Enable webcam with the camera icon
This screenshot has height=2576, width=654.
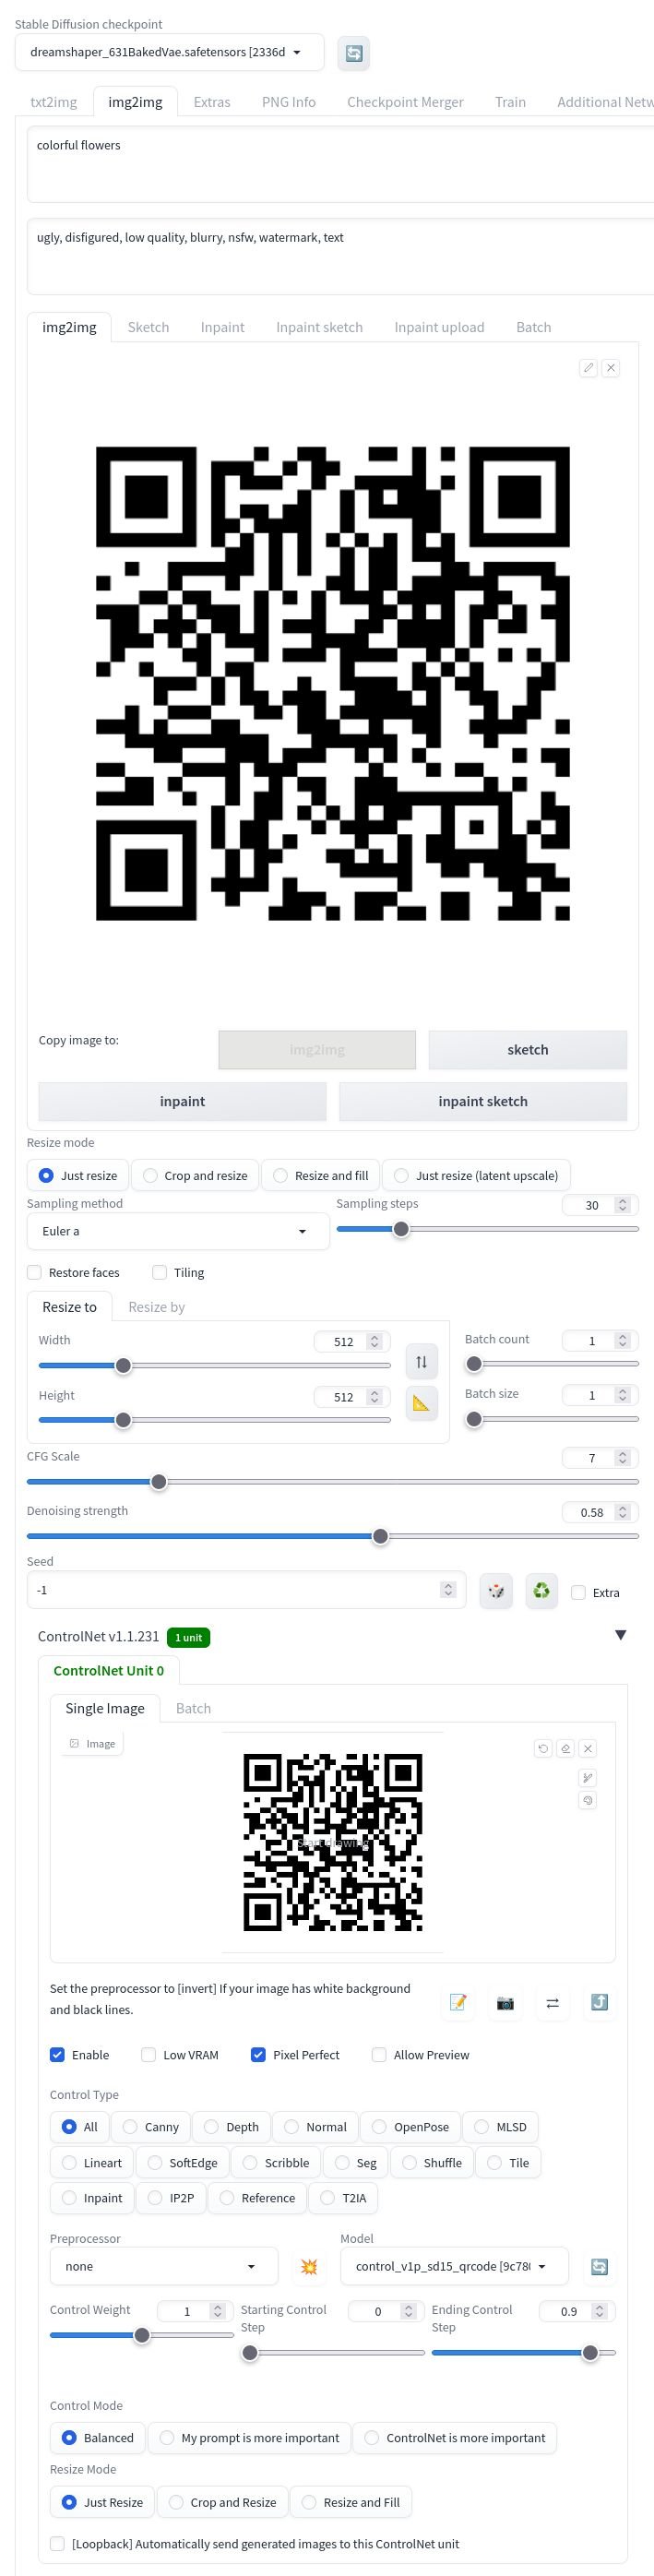[x=505, y=2002]
